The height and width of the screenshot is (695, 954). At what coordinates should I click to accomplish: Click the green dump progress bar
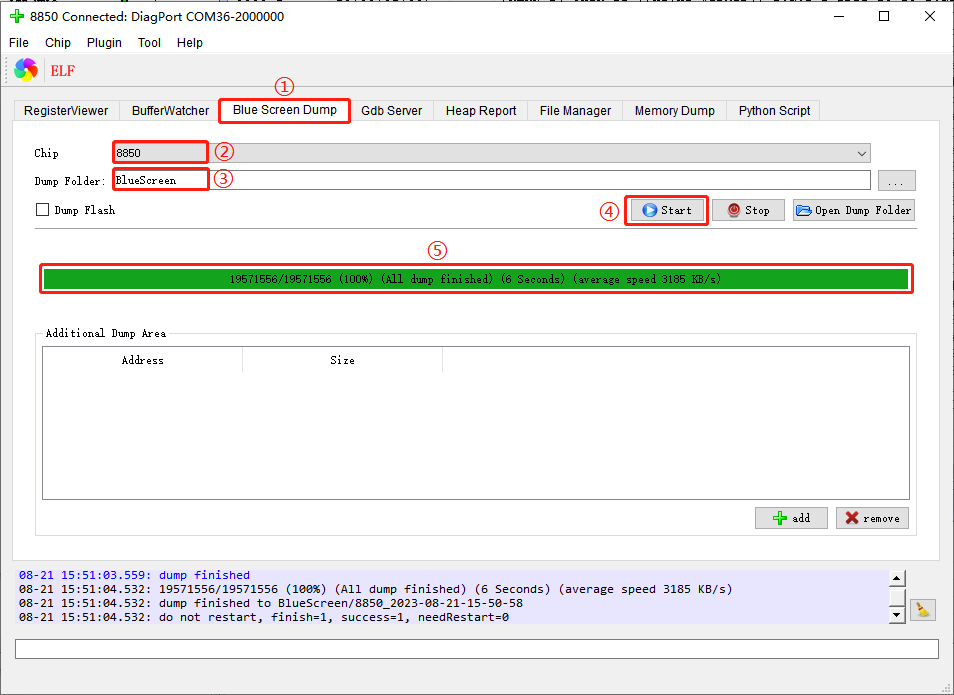(475, 279)
